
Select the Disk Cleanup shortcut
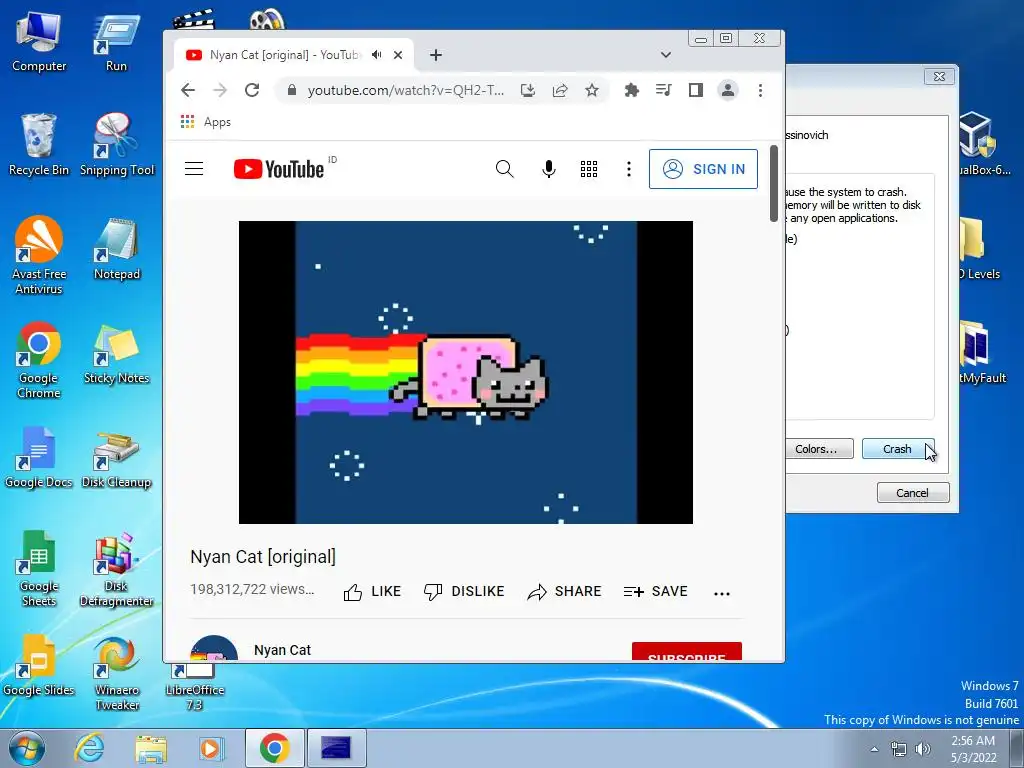tap(116, 460)
